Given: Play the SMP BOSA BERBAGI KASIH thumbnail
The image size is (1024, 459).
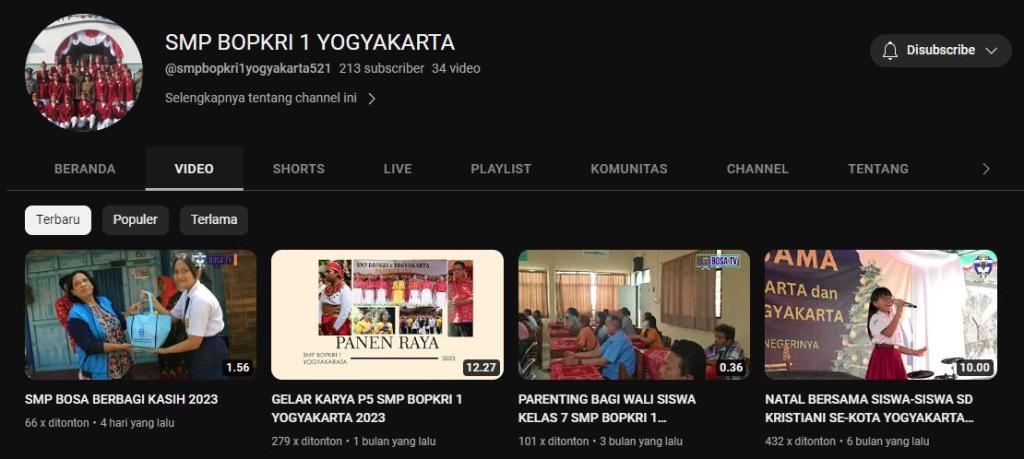Looking at the screenshot, I should tap(140, 315).
